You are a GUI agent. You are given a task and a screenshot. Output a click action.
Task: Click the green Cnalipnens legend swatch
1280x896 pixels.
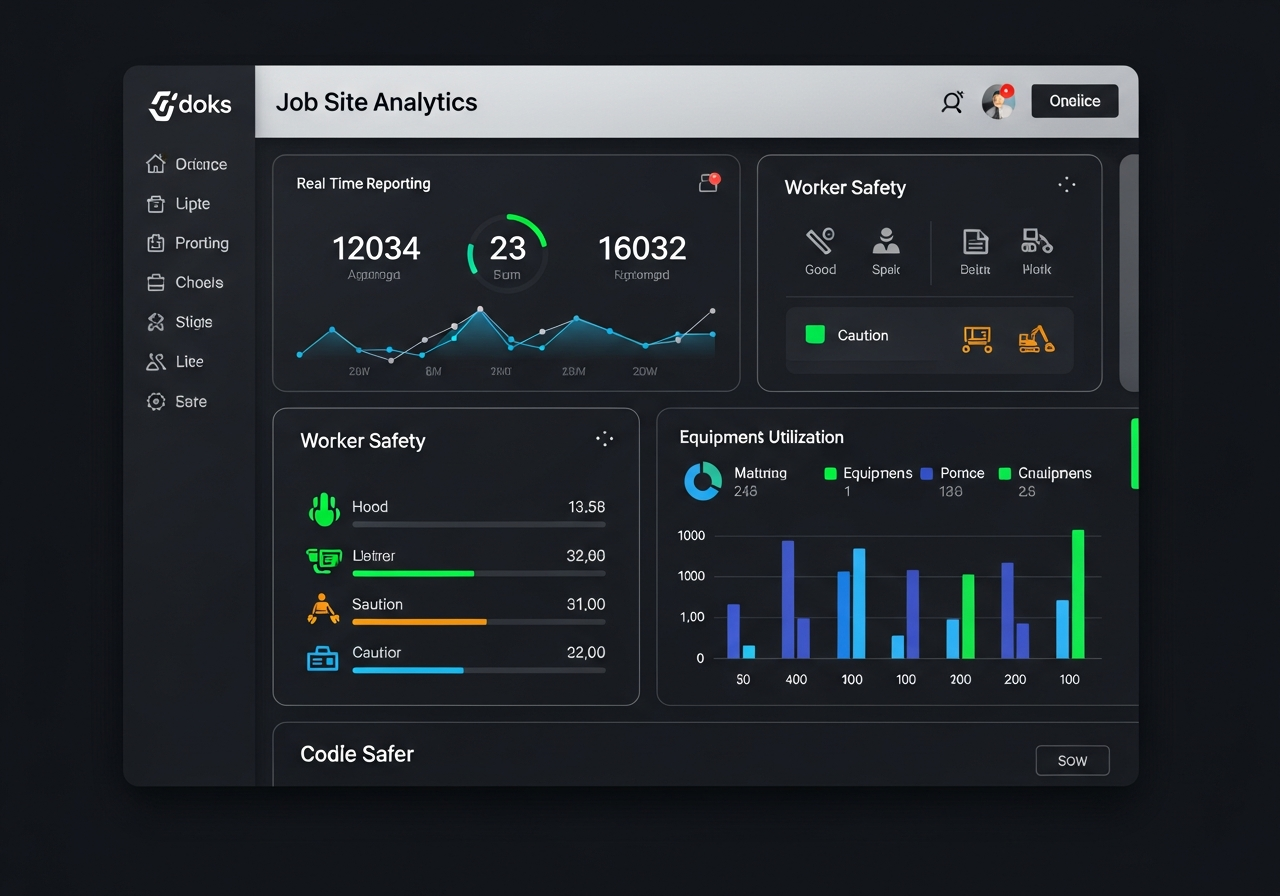1005,474
